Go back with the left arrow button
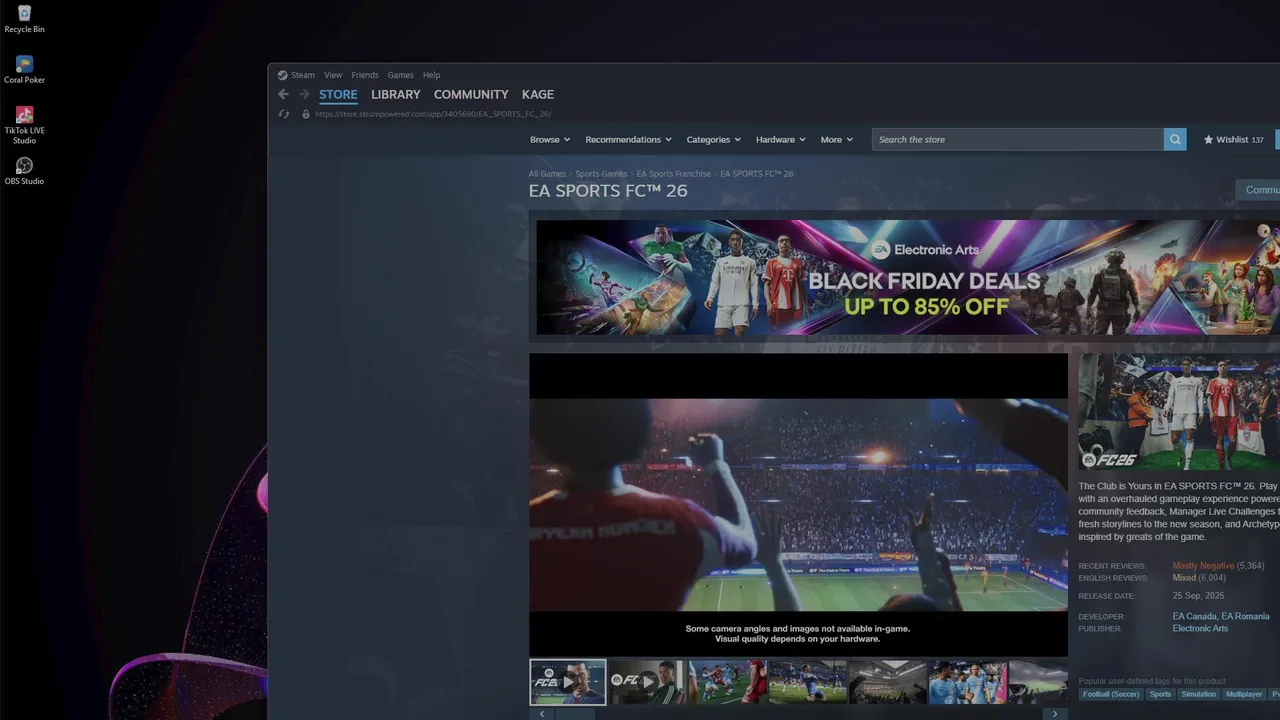Viewport: 1280px width, 720px height. click(283, 94)
